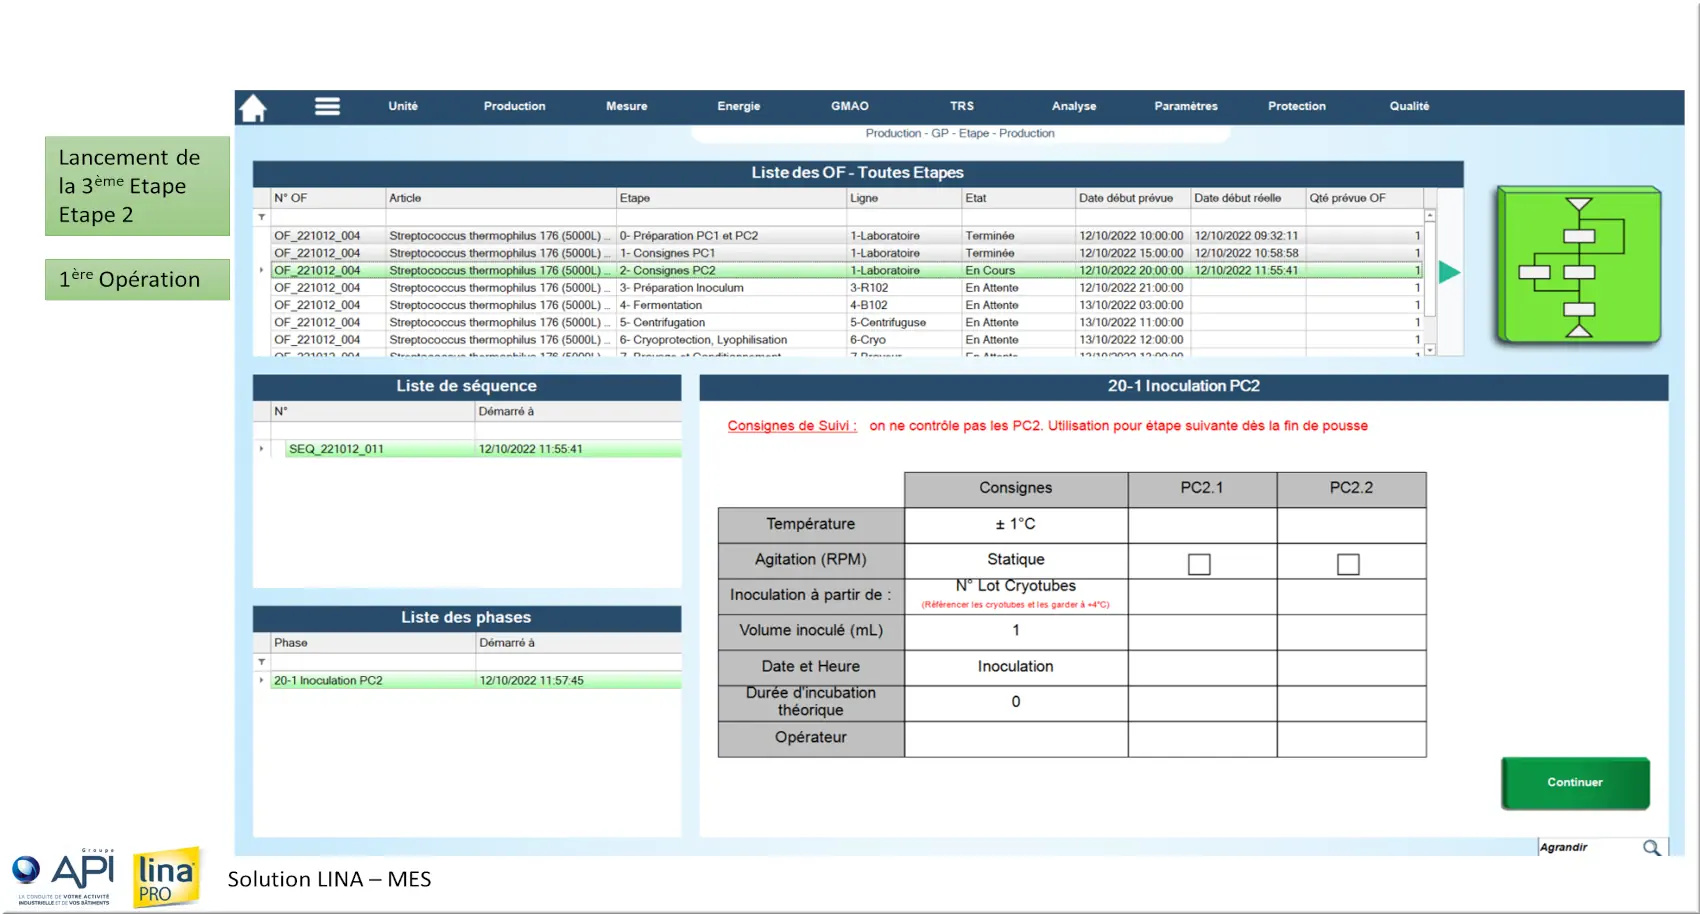Select the 5- Centrifugation row
Screen dimensions: 1700x914
point(846,322)
